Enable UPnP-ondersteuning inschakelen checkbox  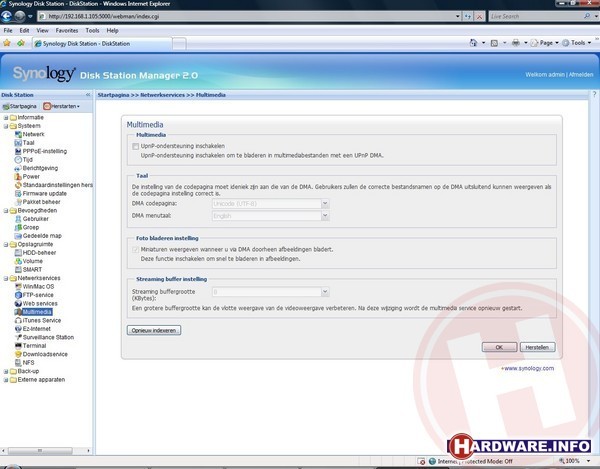(x=135, y=146)
